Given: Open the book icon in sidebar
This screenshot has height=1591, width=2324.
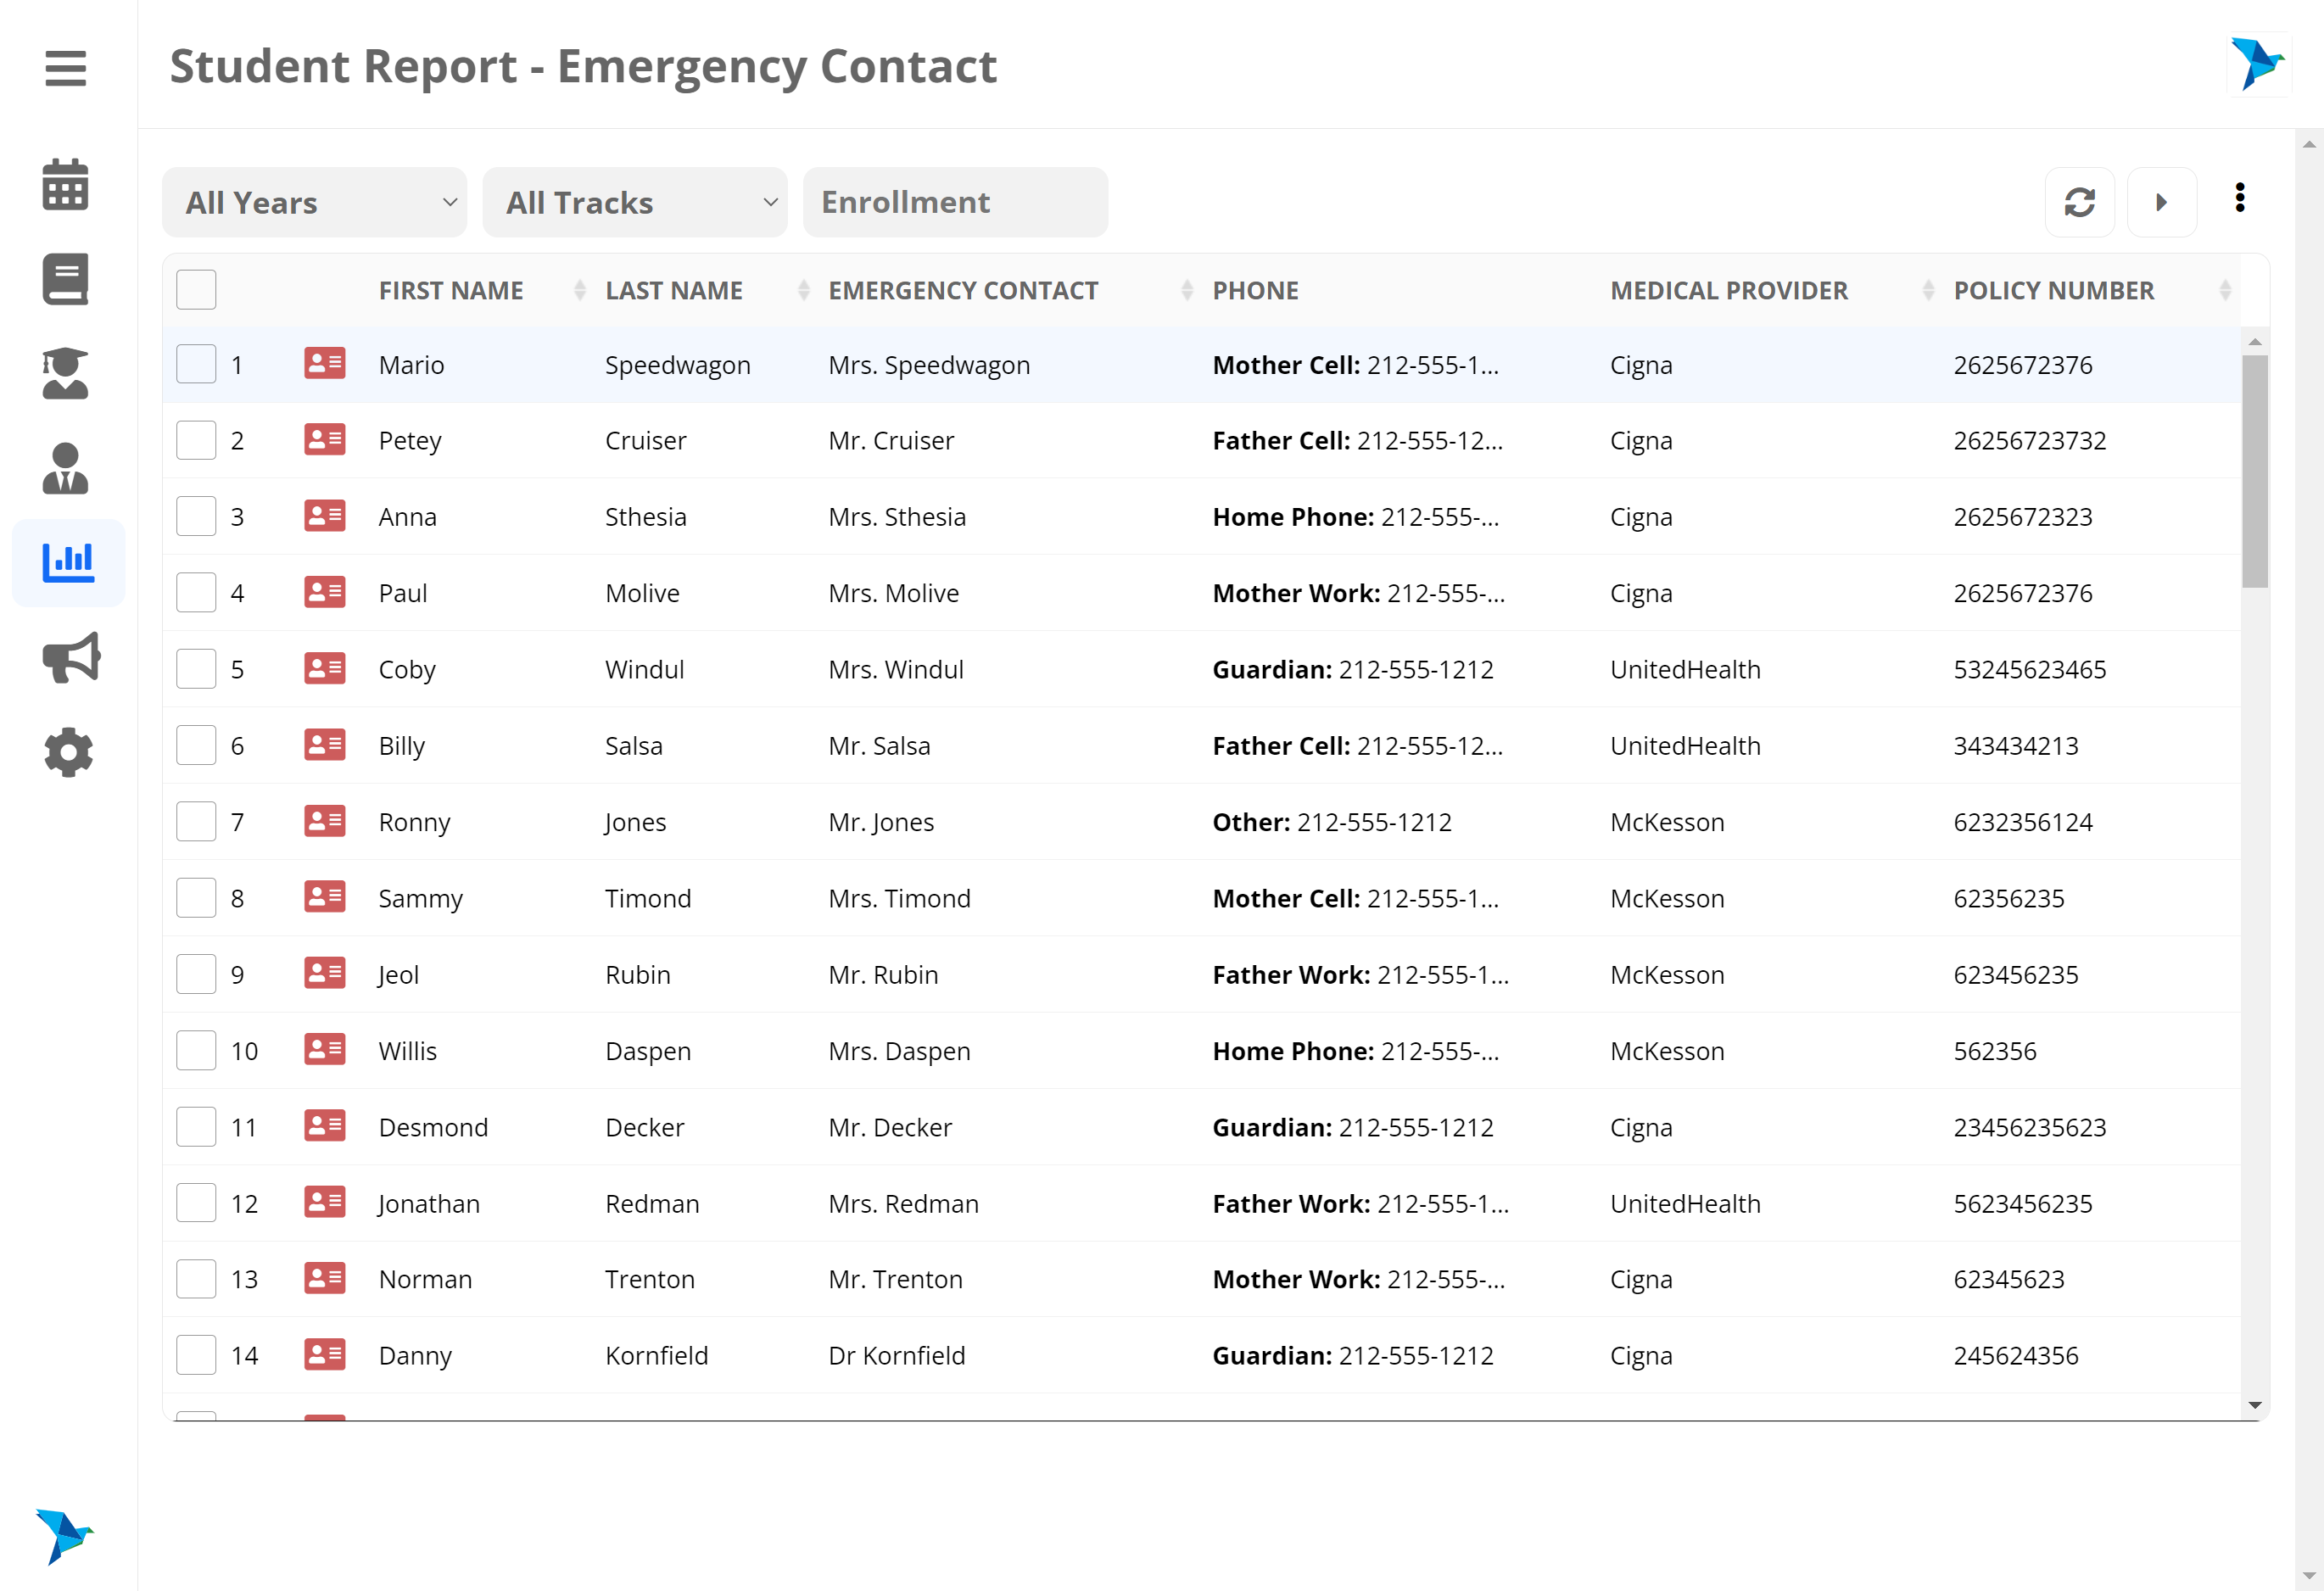Looking at the screenshot, I should pyautogui.click(x=65, y=279).
